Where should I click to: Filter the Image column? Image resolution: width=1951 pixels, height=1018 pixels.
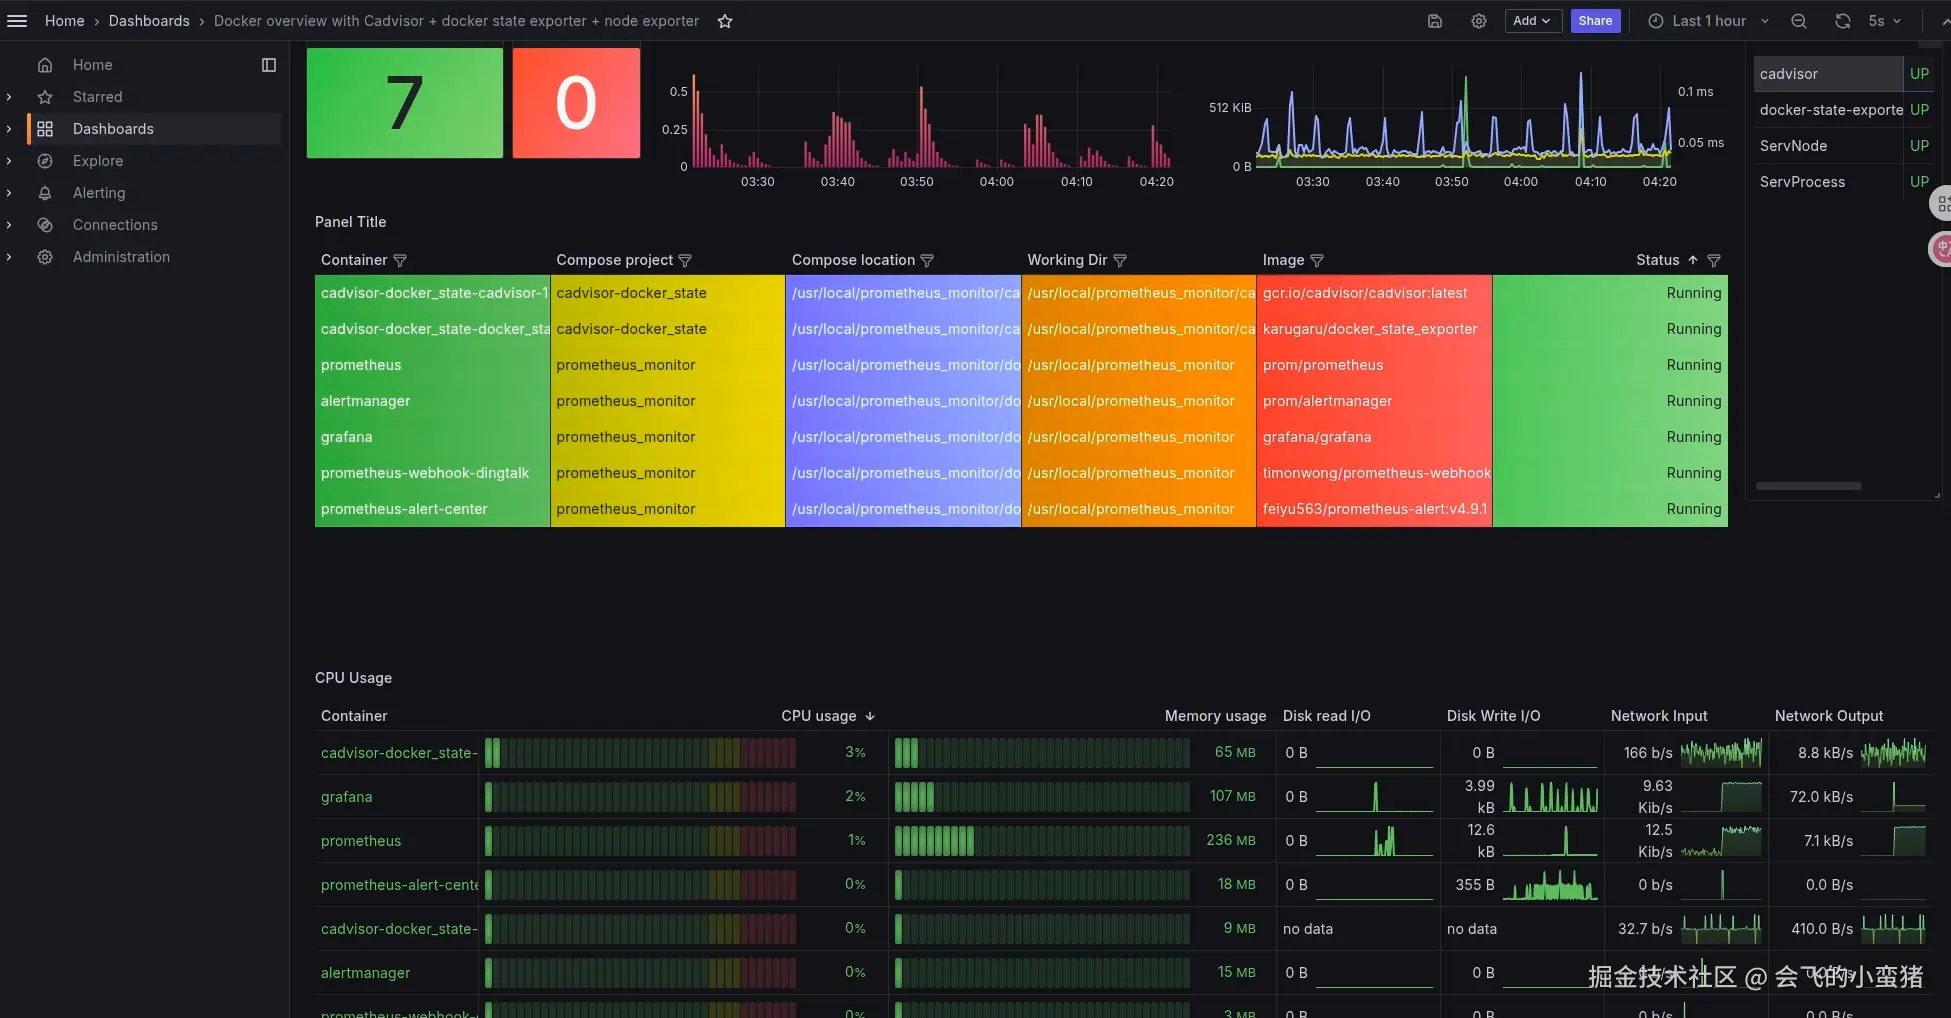pyautogui.click(x=1317, y=261)
